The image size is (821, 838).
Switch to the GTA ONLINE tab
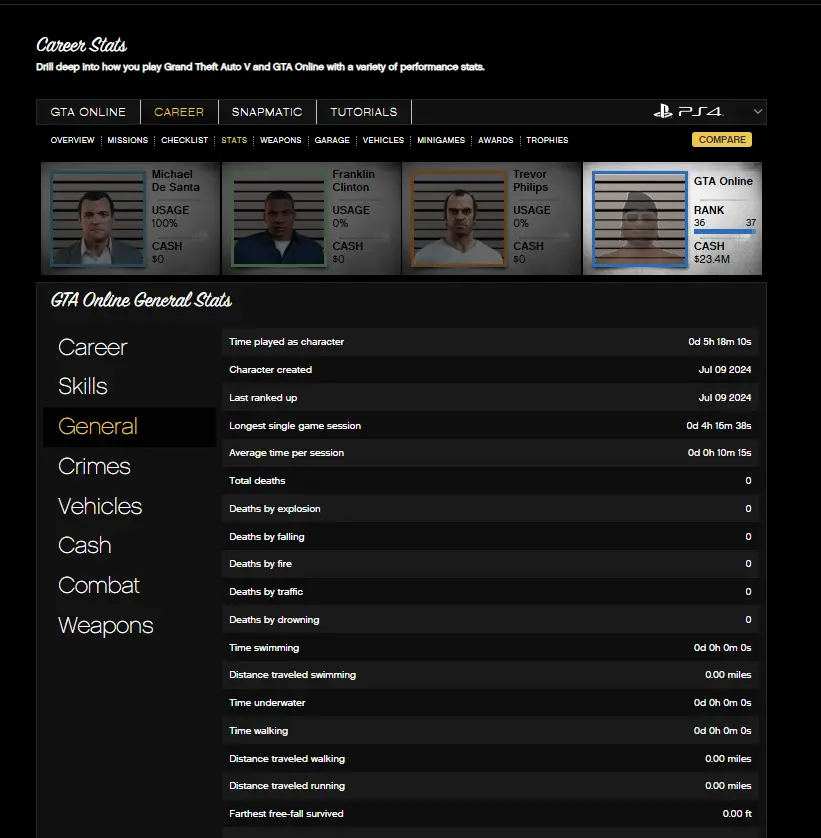click(x=88, y=112)
